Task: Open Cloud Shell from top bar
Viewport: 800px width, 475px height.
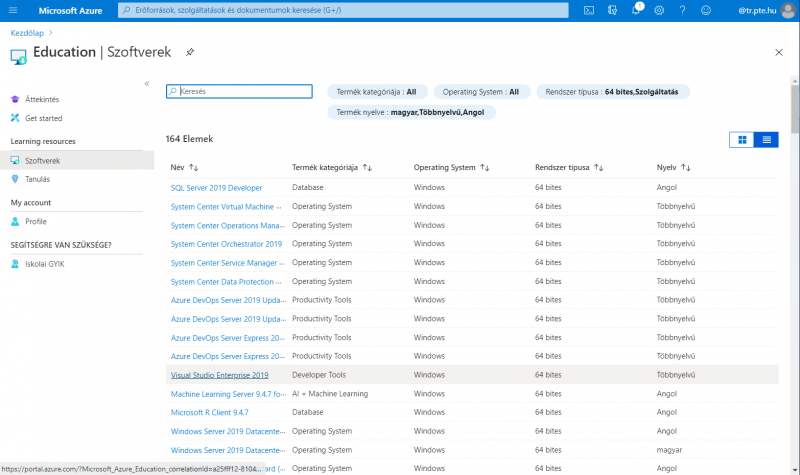Action: 589,10
